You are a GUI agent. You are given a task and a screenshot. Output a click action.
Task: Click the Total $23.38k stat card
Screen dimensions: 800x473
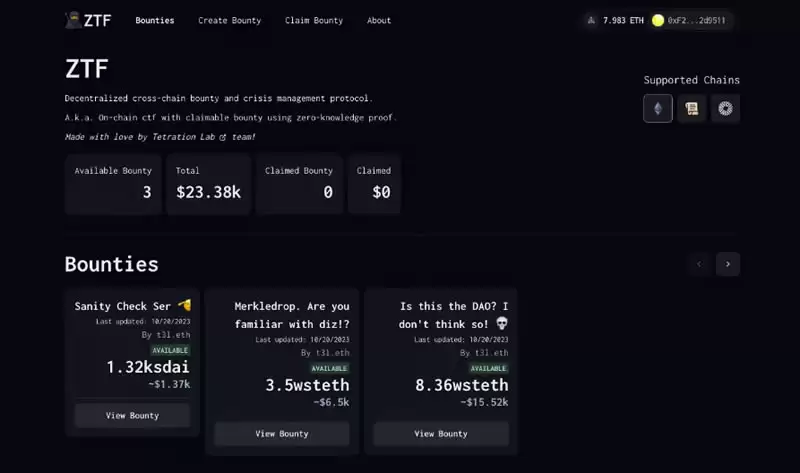click(208, 184)
